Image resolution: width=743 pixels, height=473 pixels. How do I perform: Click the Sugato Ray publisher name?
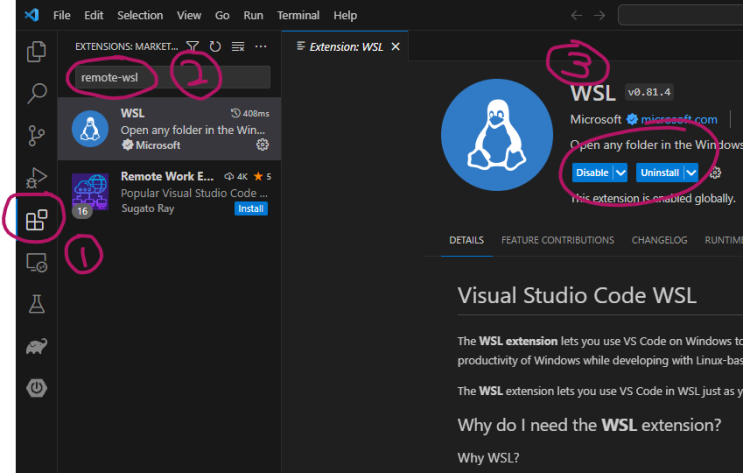148,209
